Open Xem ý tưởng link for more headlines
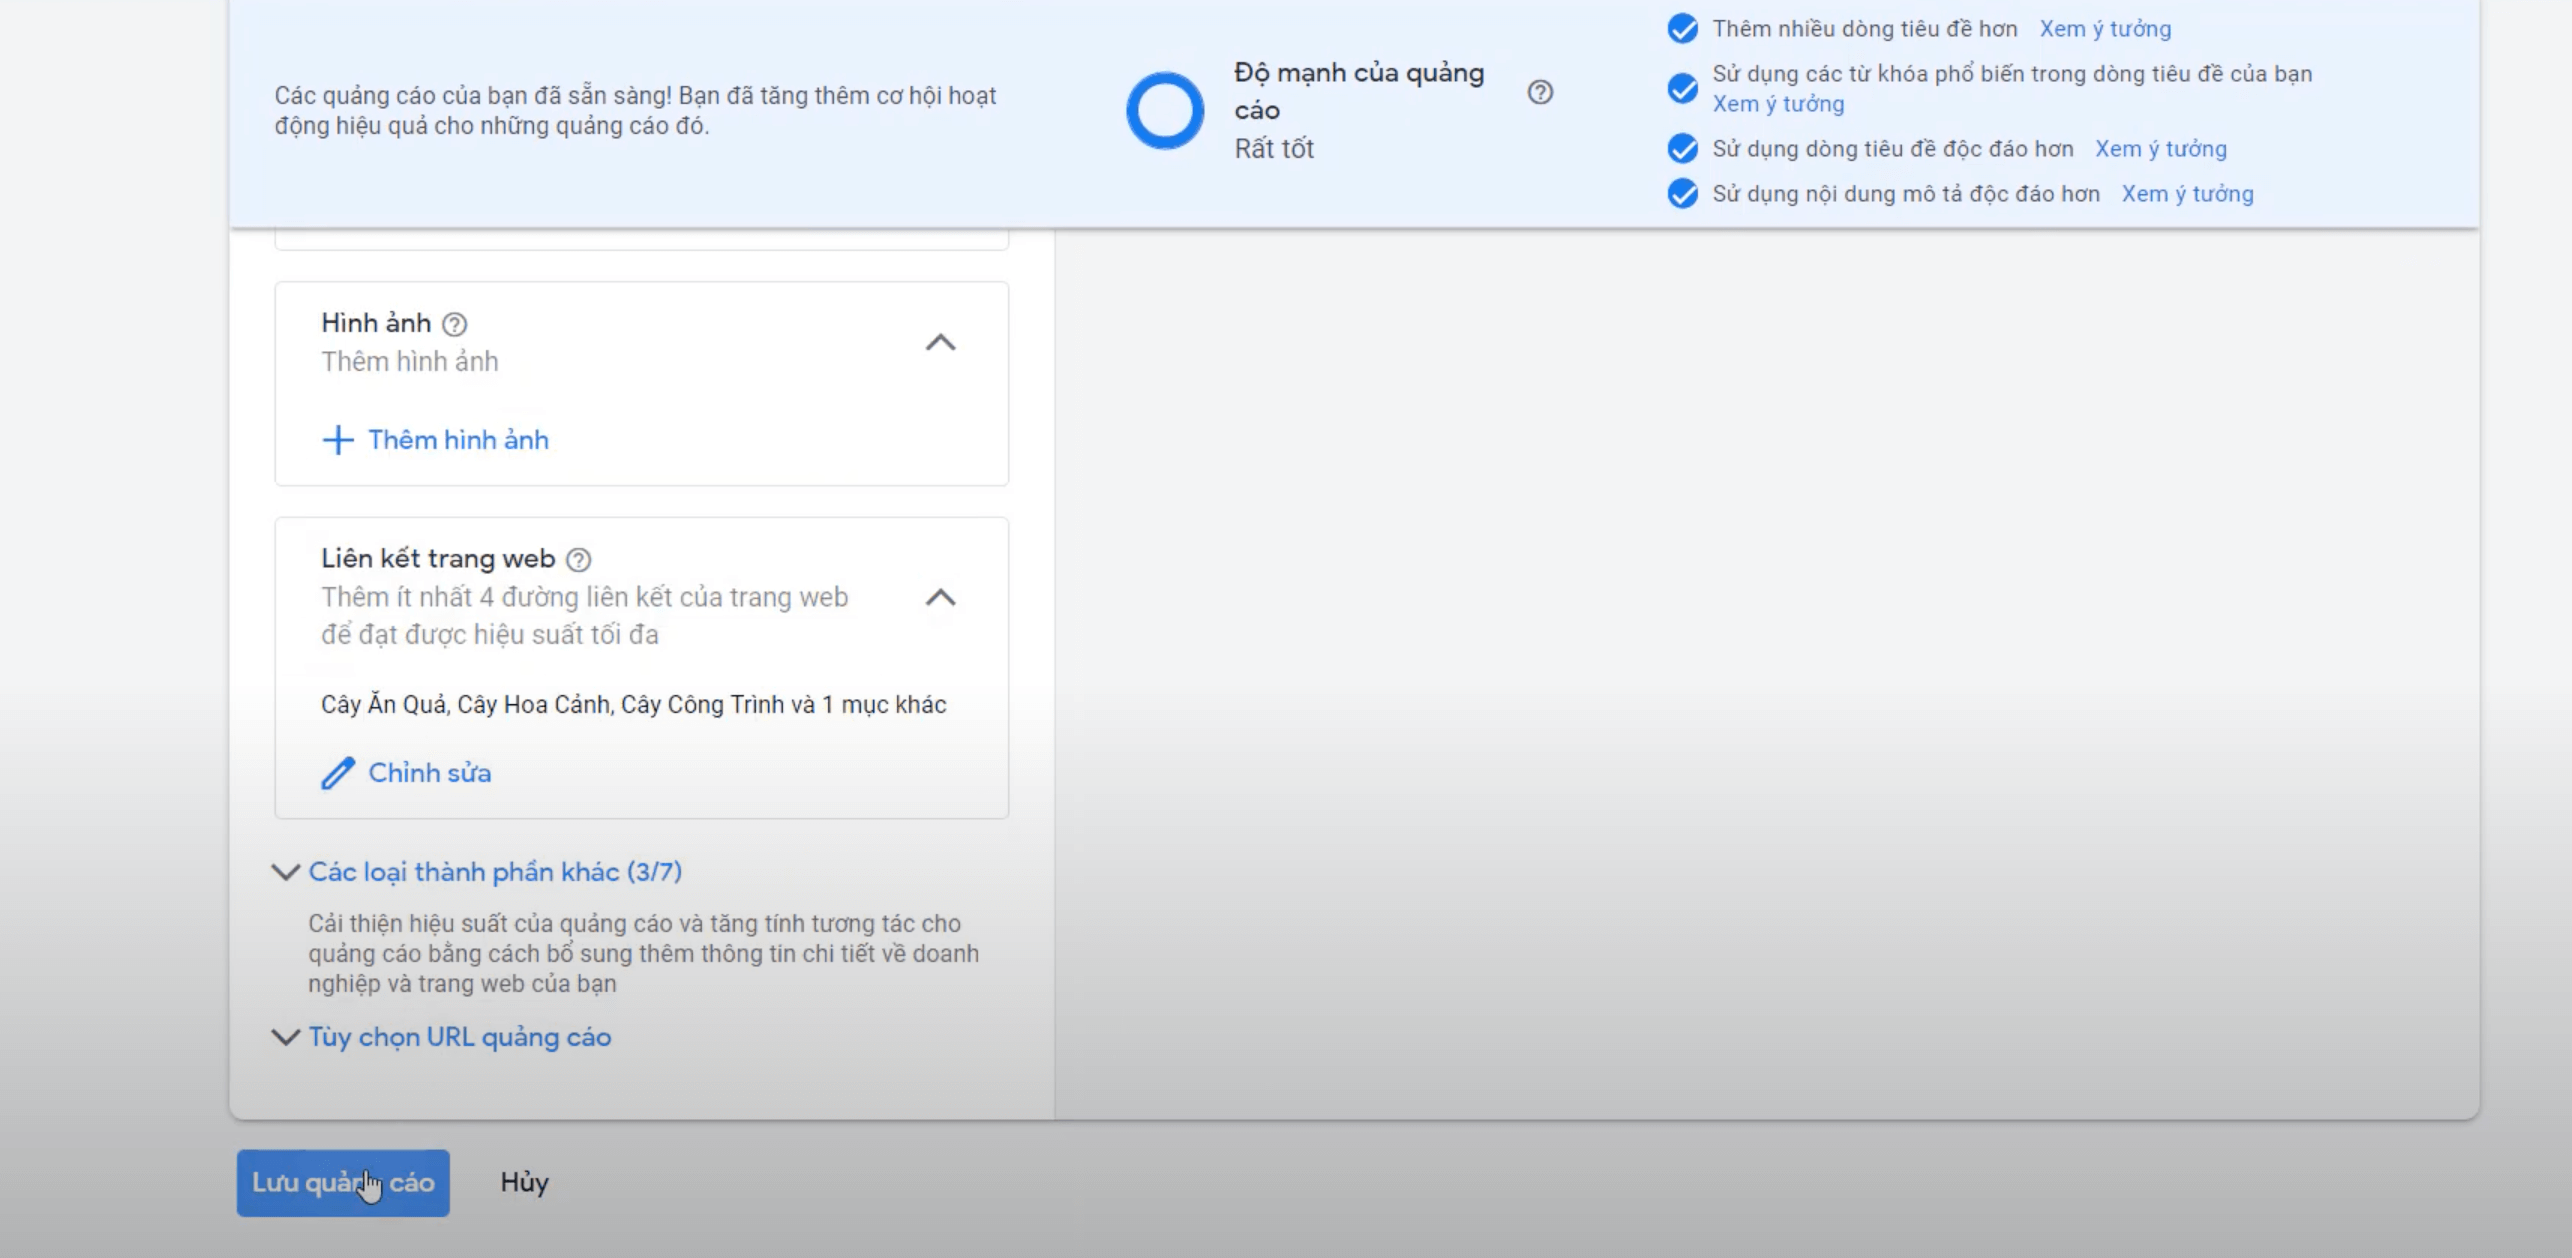The width and height of the screenshot is (2572, 1258). click(x=2105, y=29)
